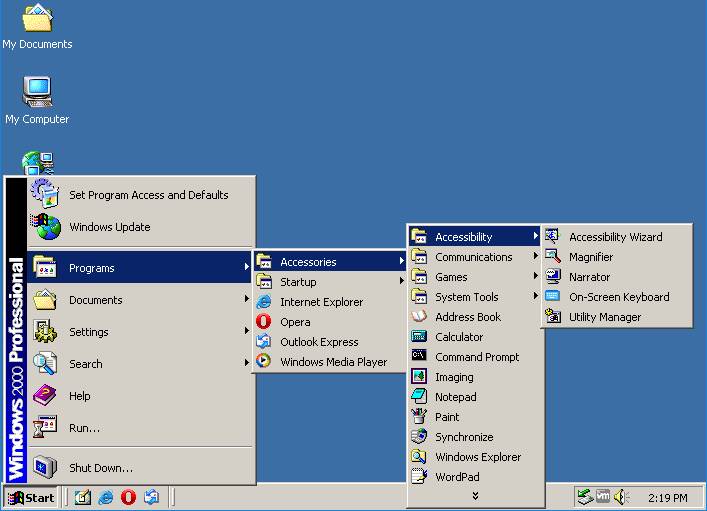This screenshot has width=707, height=511.
Task: Click Run... text in Start menu
Action: pos(84,428)
